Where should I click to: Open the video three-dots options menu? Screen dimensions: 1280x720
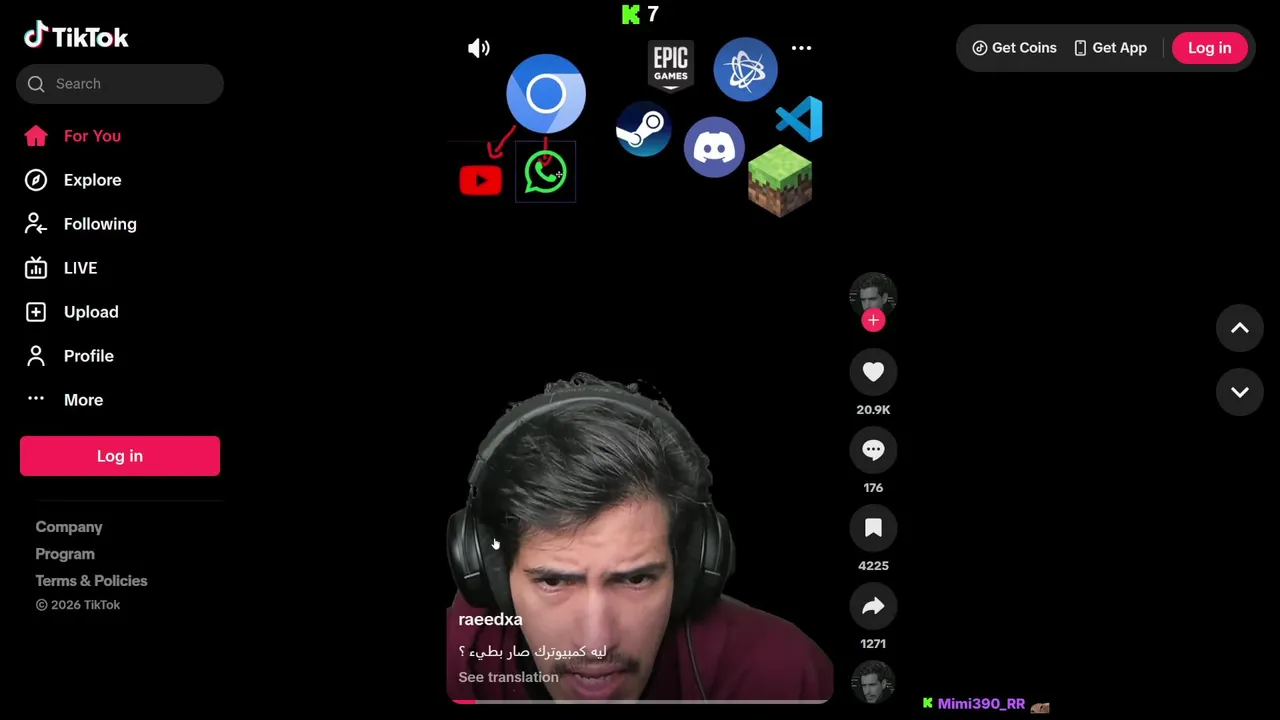[801, 48]
